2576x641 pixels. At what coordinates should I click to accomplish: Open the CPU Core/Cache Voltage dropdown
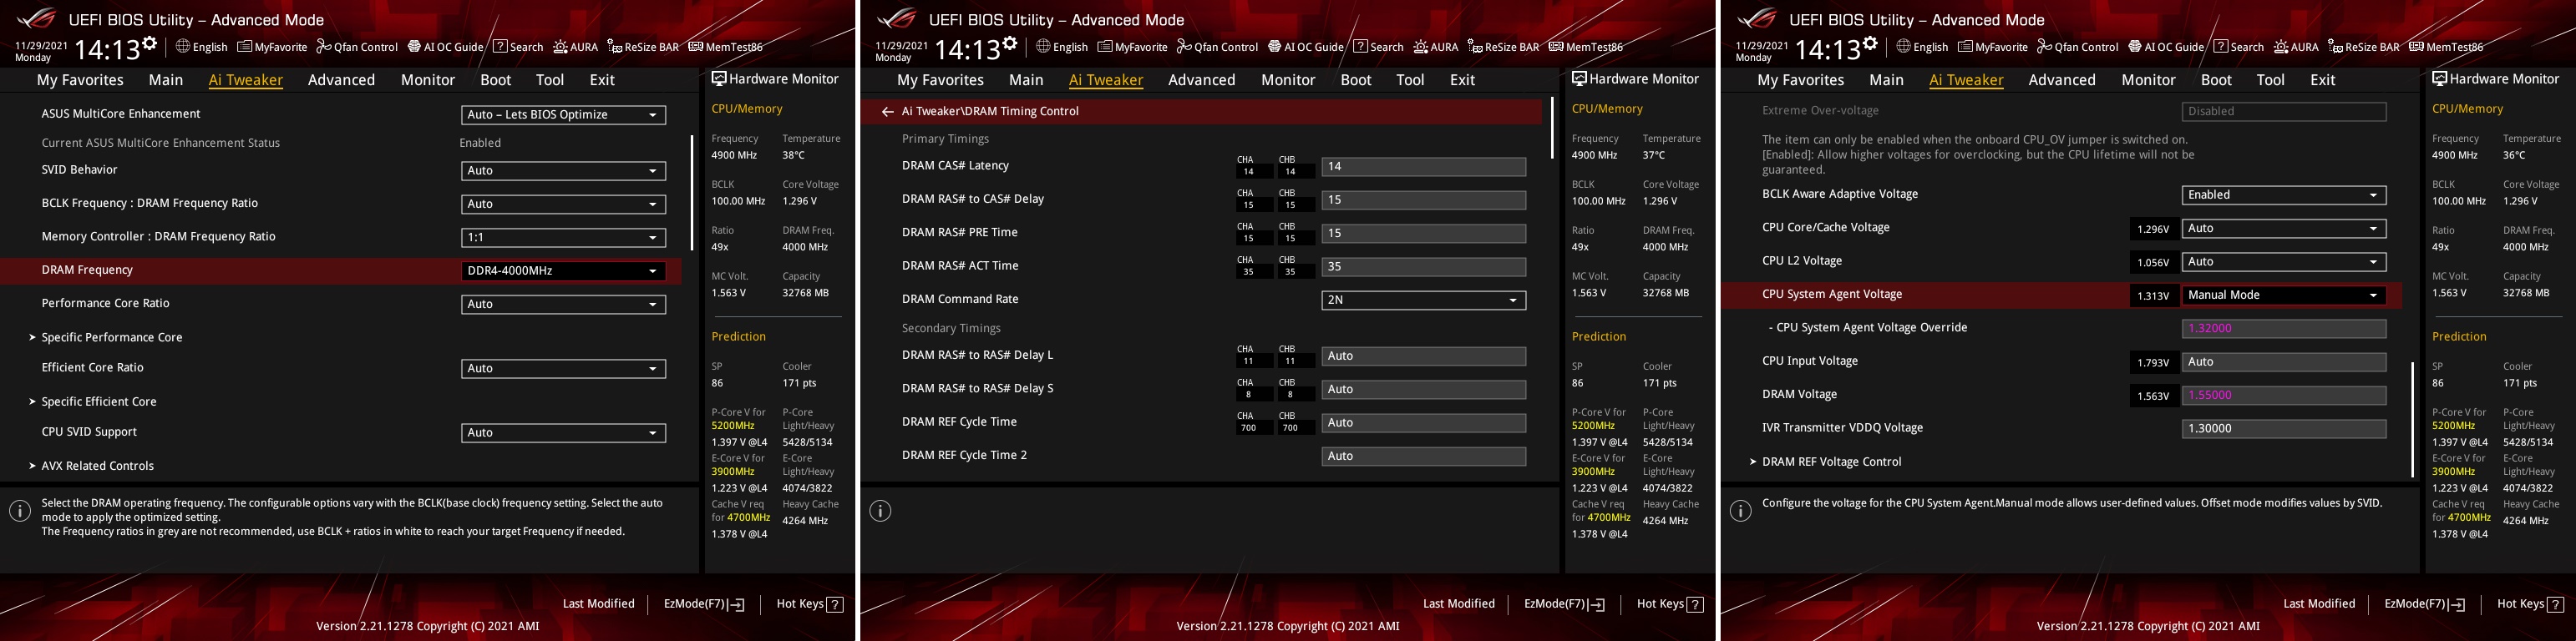tap(2283, 229)
